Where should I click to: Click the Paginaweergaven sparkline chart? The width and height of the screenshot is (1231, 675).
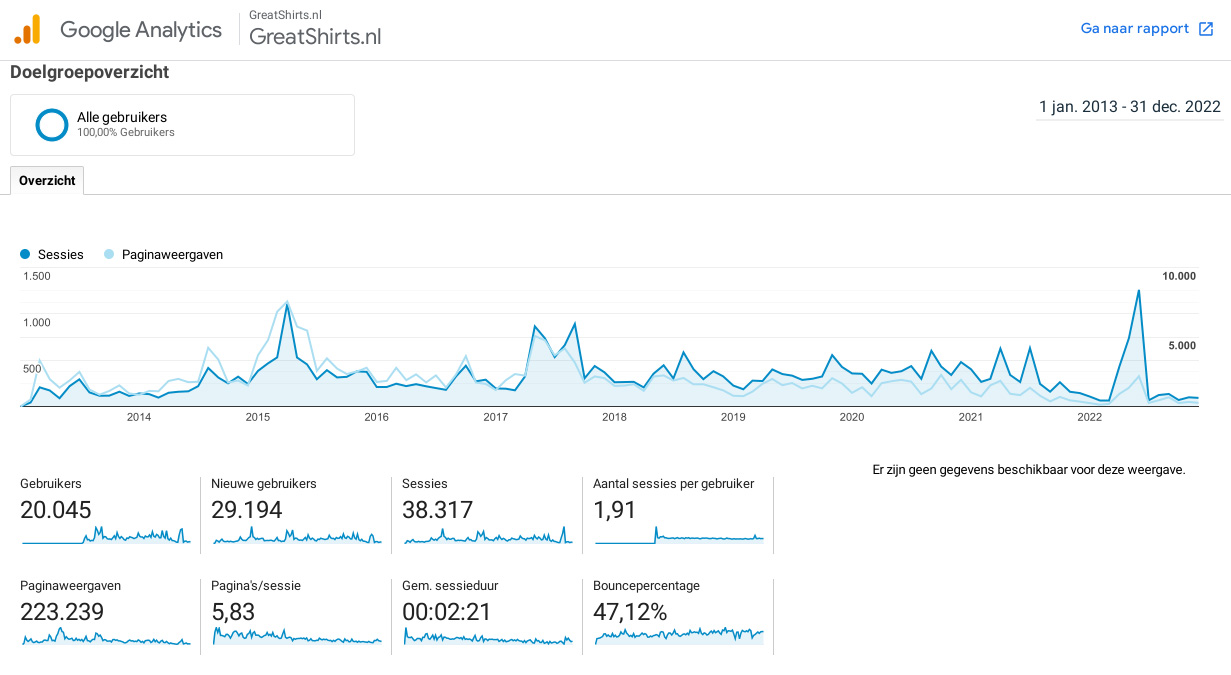[106, 636]
